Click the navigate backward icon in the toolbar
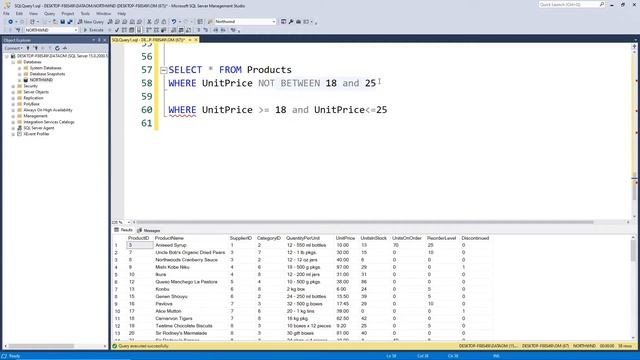640x360 pixels. pyautogui.click(x=10, y=22)
